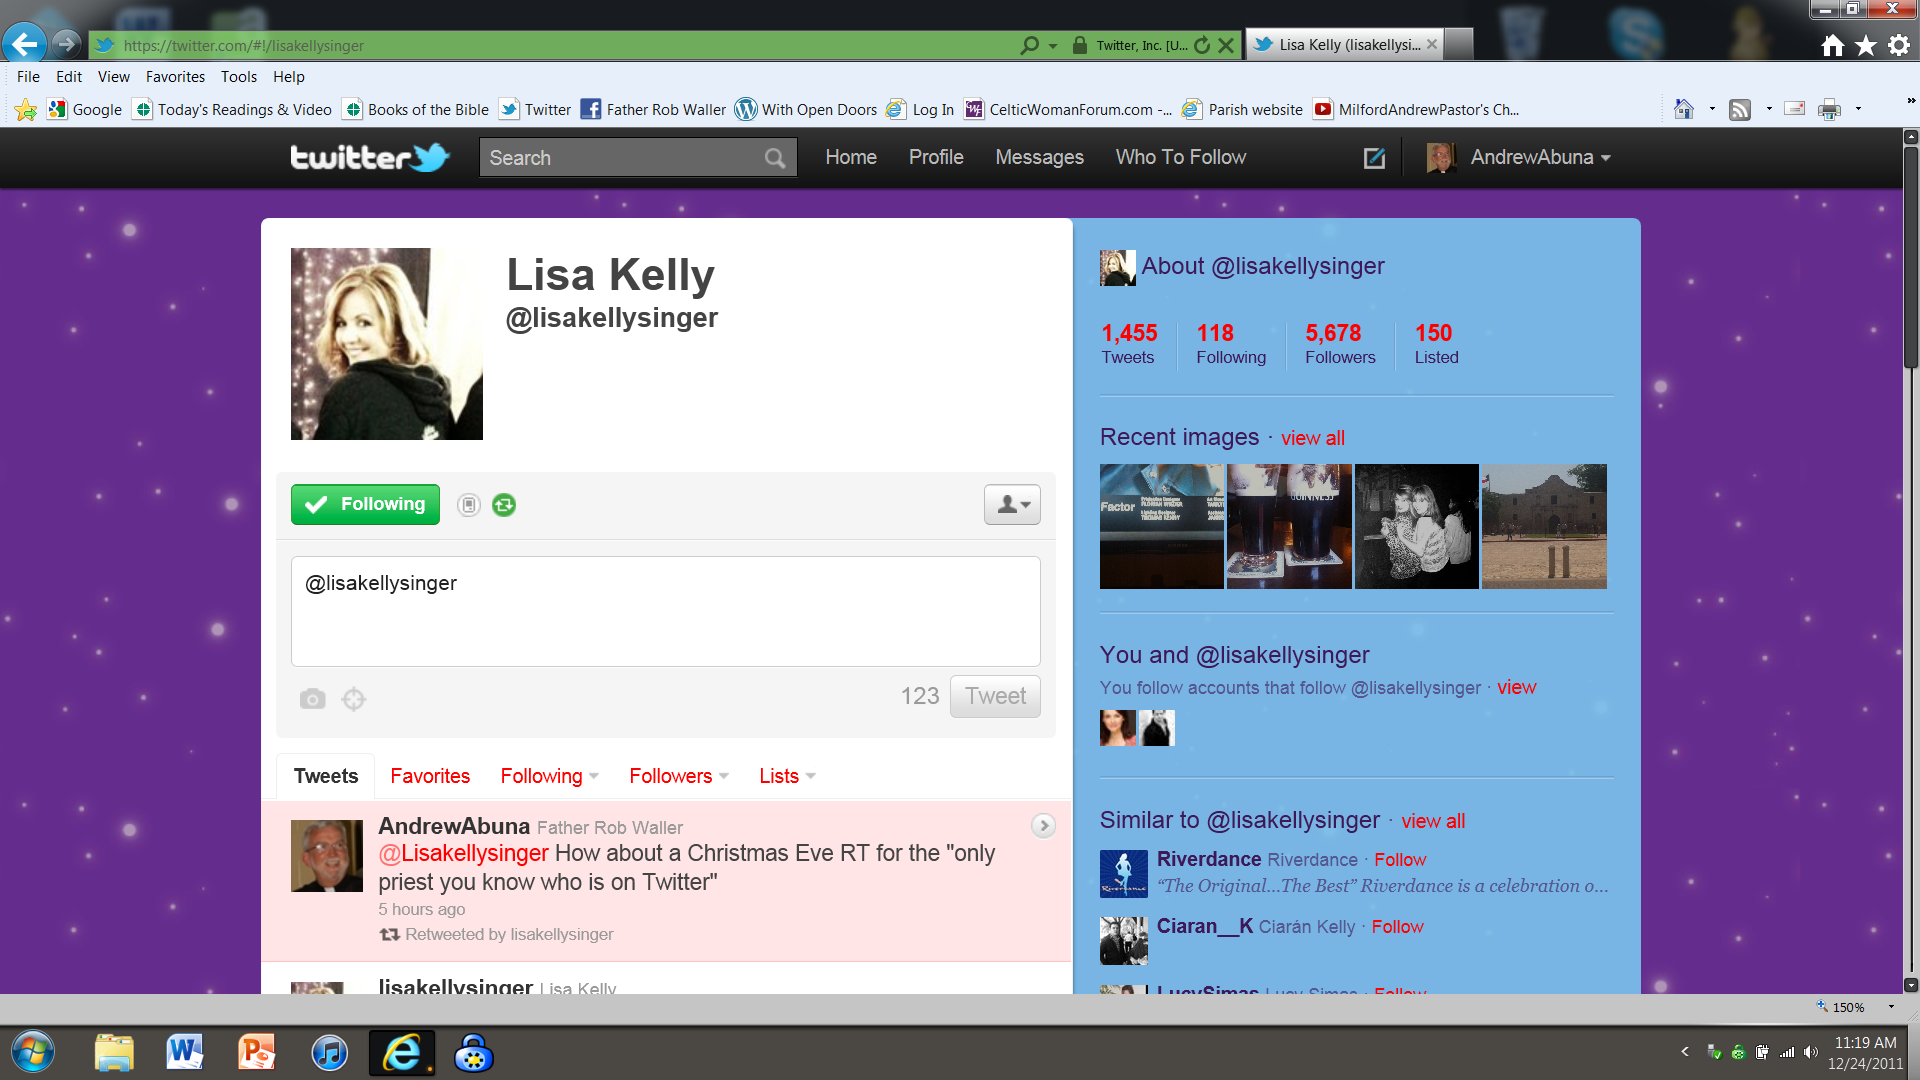The height and width of the screenshot is (1080, 1920).
Task: Click the camera add-image icon
Action: pos(312,699)
